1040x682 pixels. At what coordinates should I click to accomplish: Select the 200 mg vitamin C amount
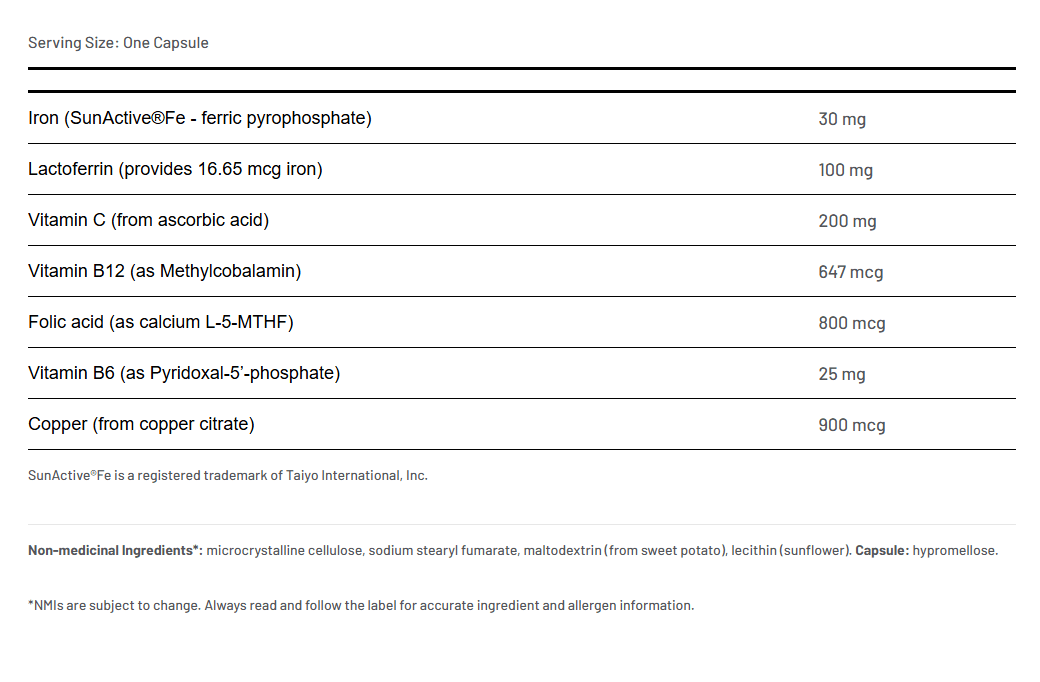tap(847, 221)
